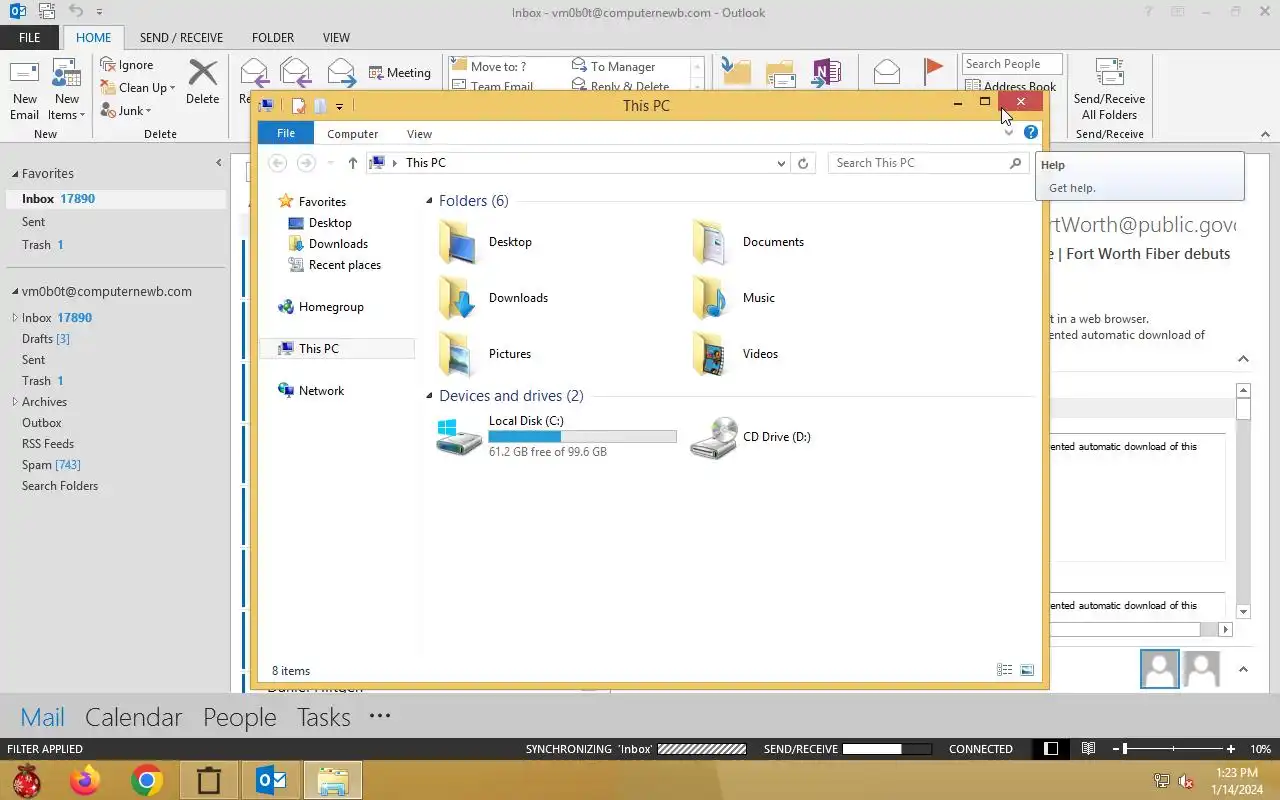
Task: Toggle Reading view in status bar
Action: click(1088, 749)
